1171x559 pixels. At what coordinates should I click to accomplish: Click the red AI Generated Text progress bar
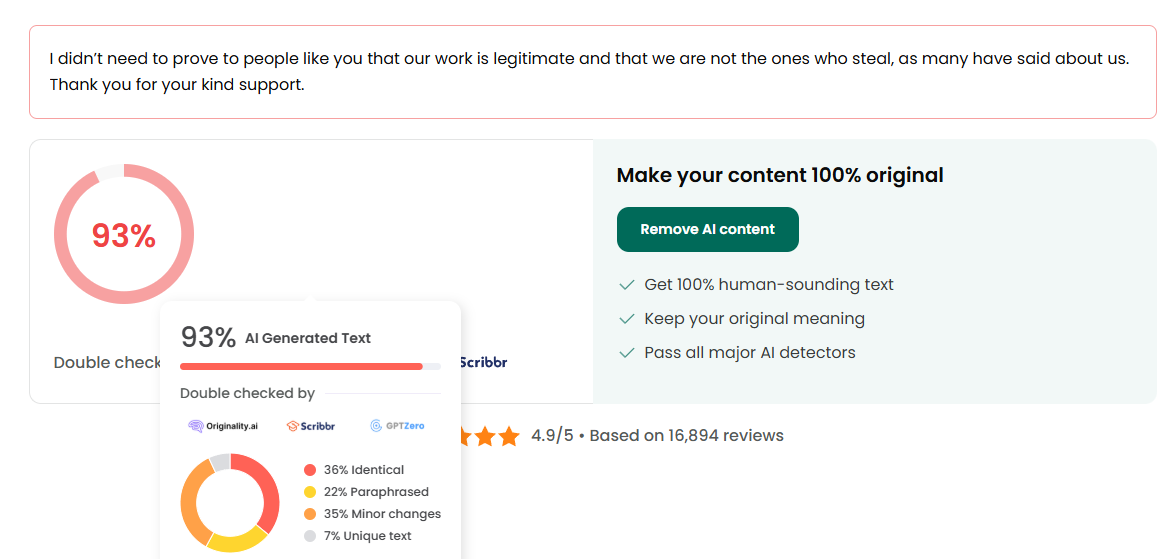[x=301, y=366]
